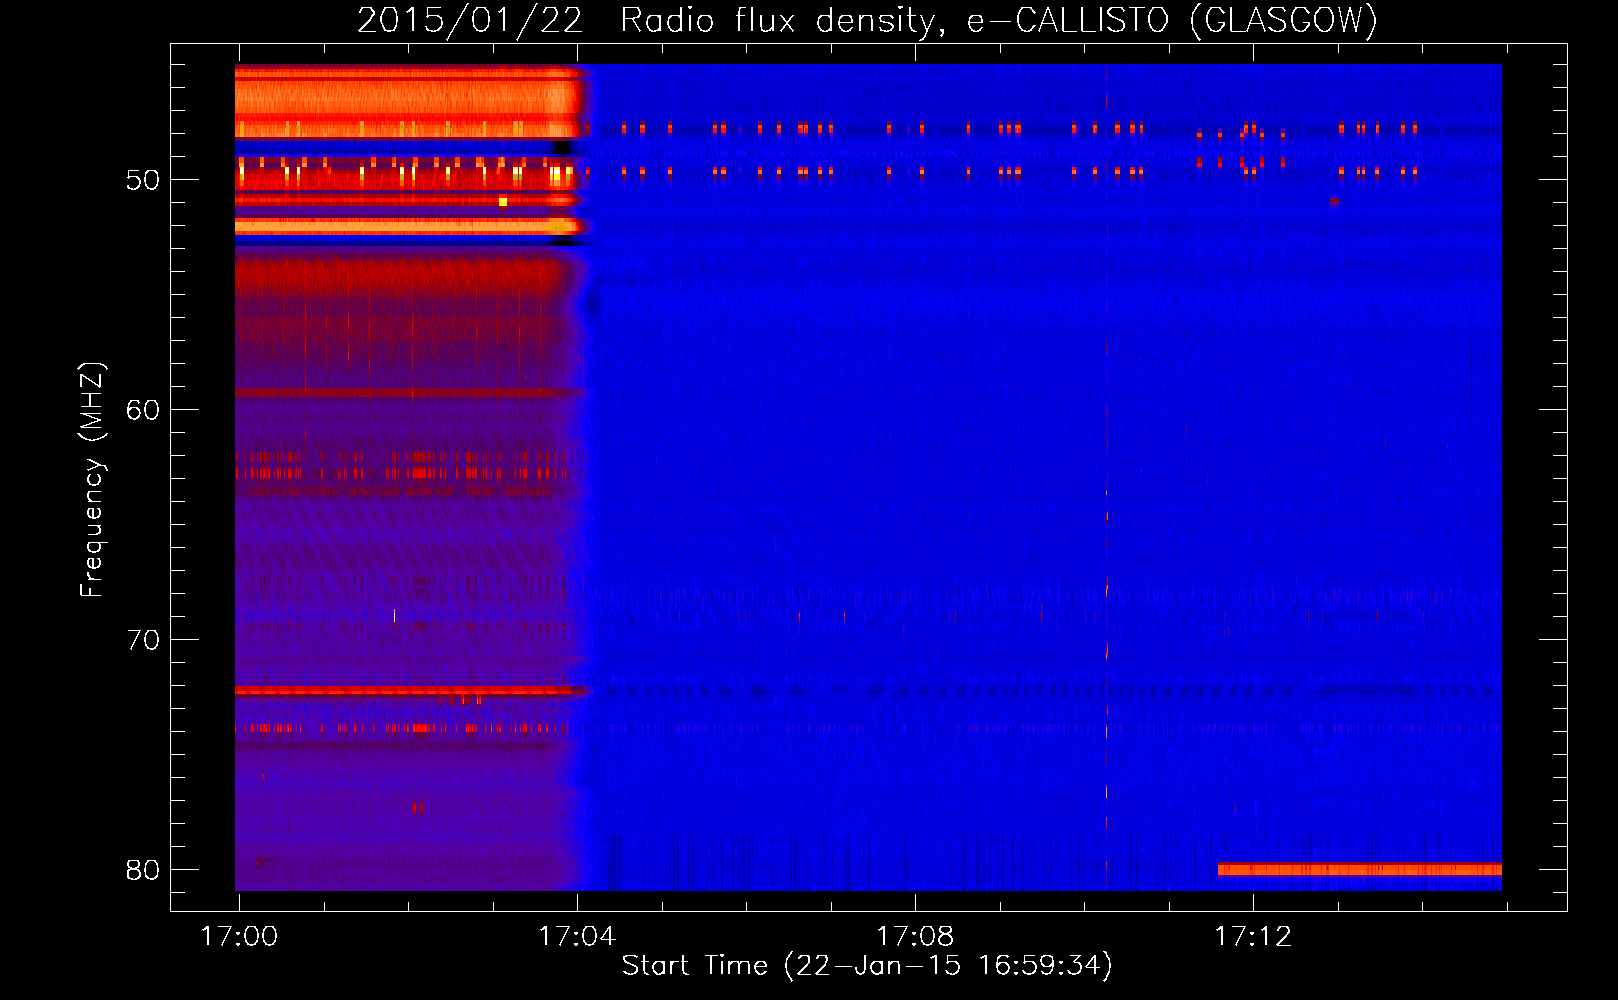Click the orange band near 80 MHz after 17:12
The width and height of the screenshot is (1618, 1000).
click(x=1359, y=869)
